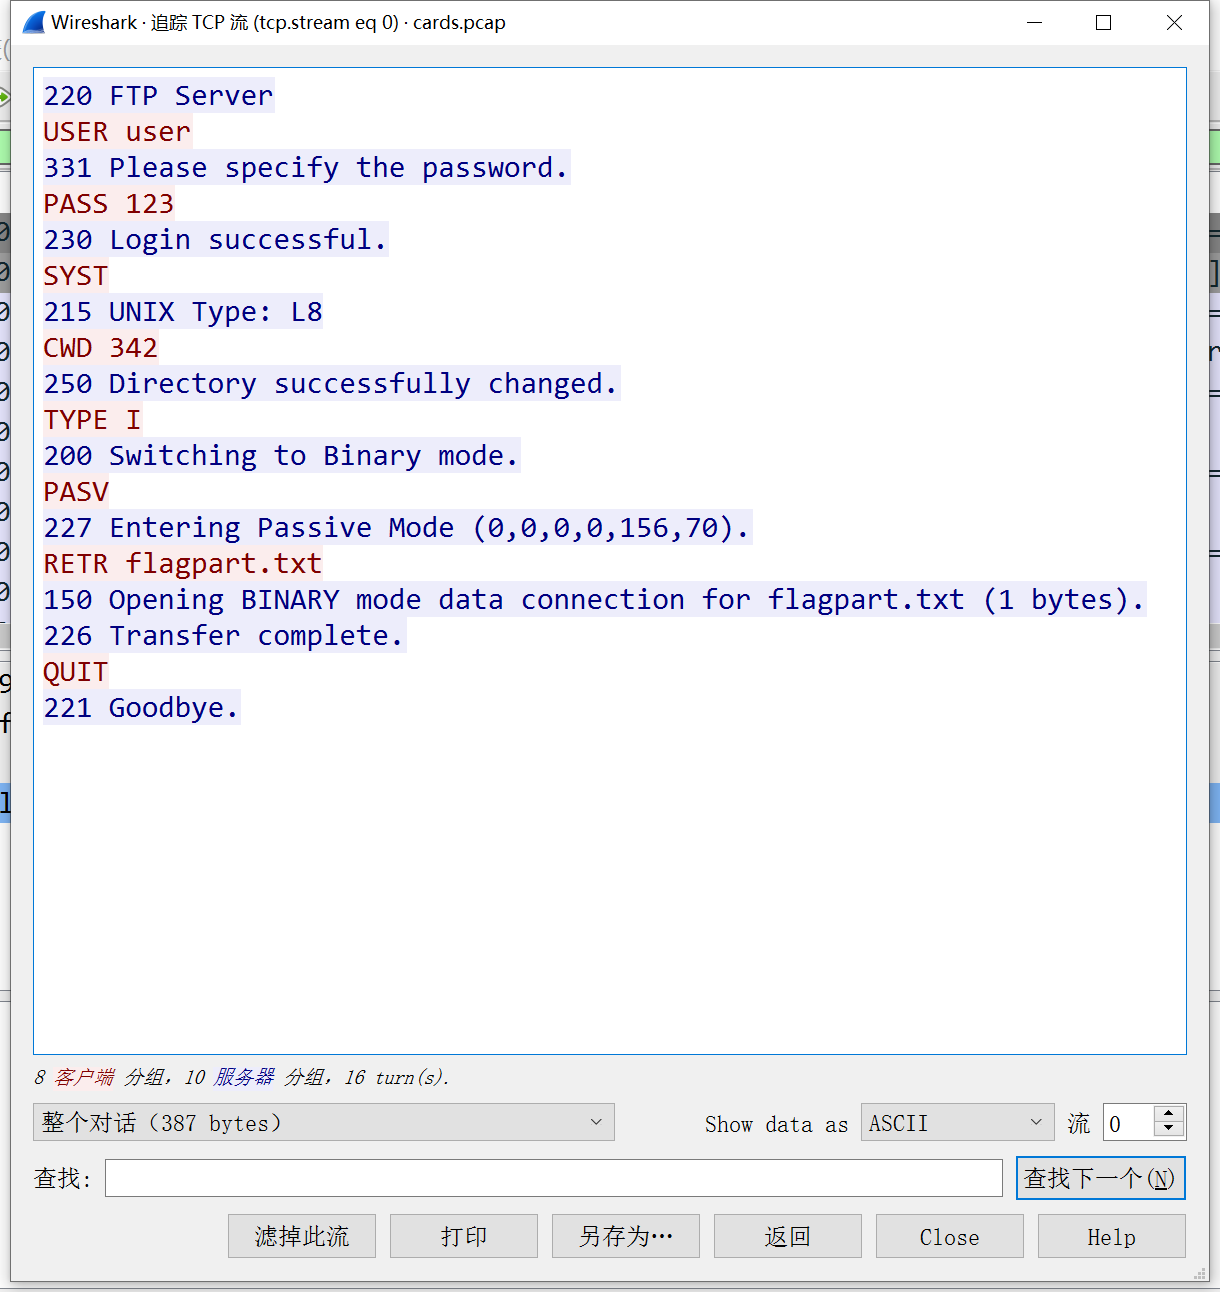Click the line "215 UNIX Type: L8"
Image resolution: width=1220 pixels, height=1292 pixels.
tap(183, 312)
